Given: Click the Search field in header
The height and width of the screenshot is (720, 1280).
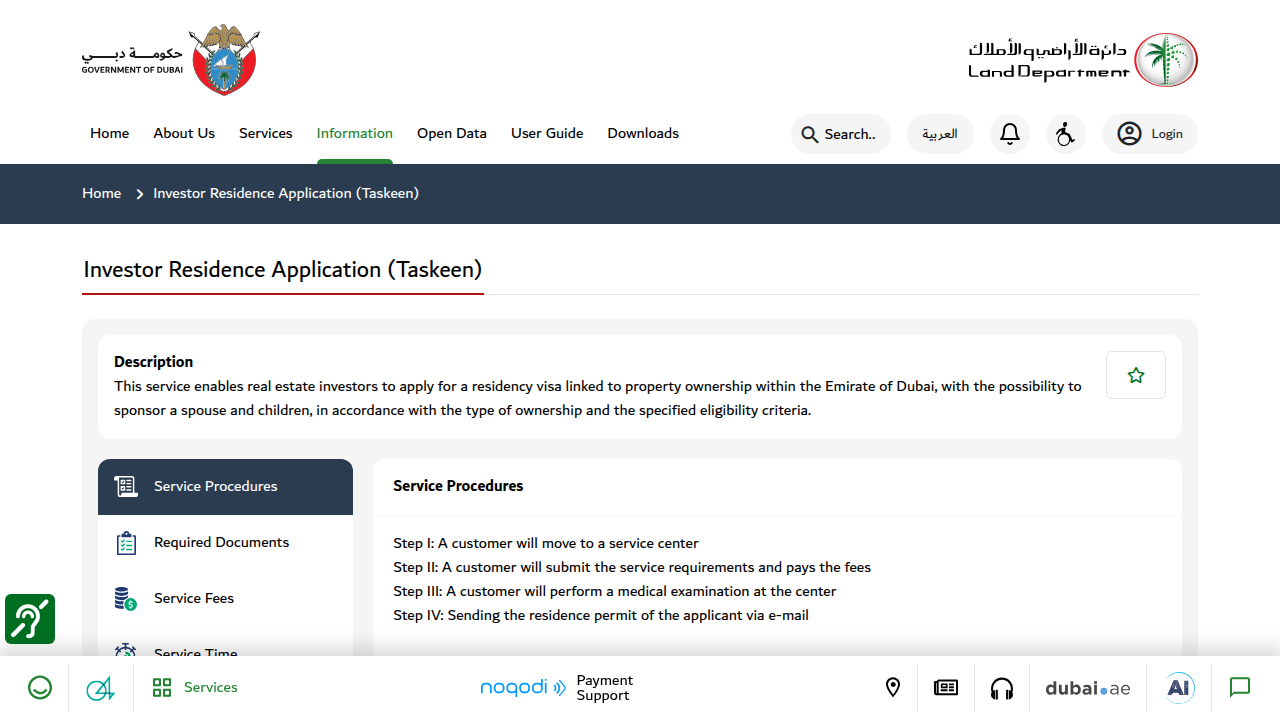Looking at the screenshot, I should click(841, 134).
